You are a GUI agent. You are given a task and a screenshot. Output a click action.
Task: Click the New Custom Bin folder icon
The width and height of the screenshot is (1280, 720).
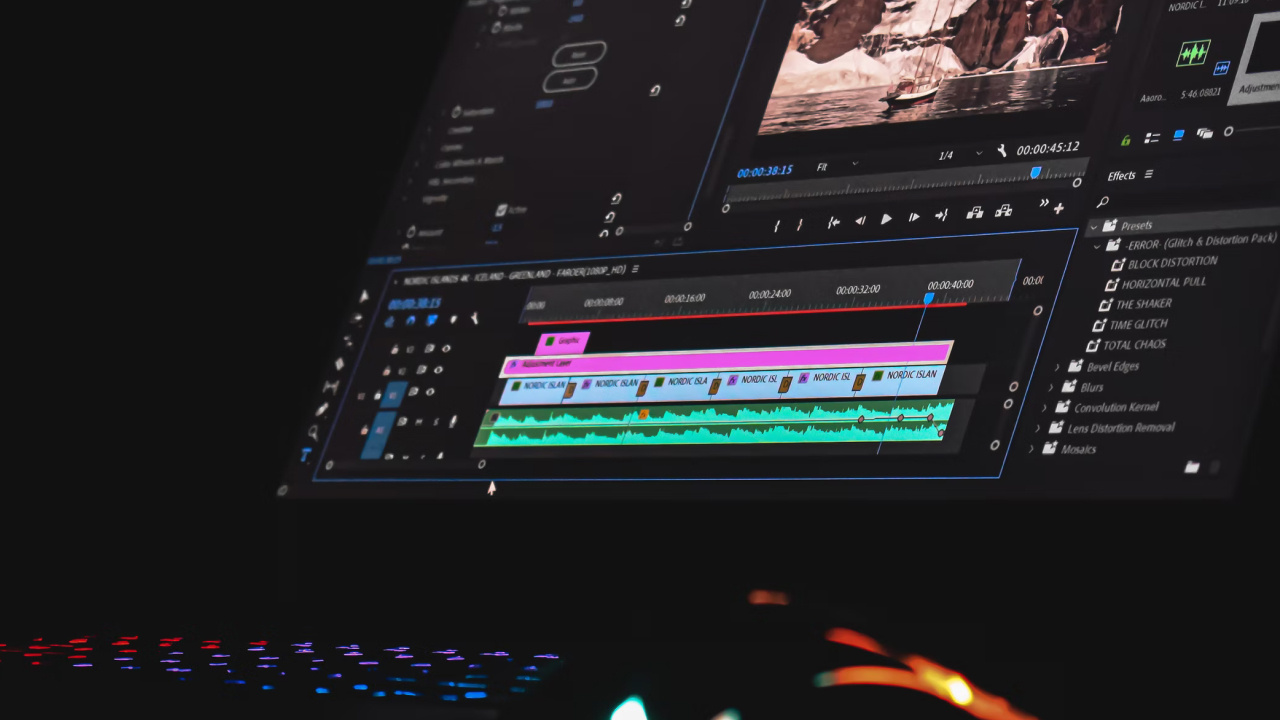(1191, 467)
